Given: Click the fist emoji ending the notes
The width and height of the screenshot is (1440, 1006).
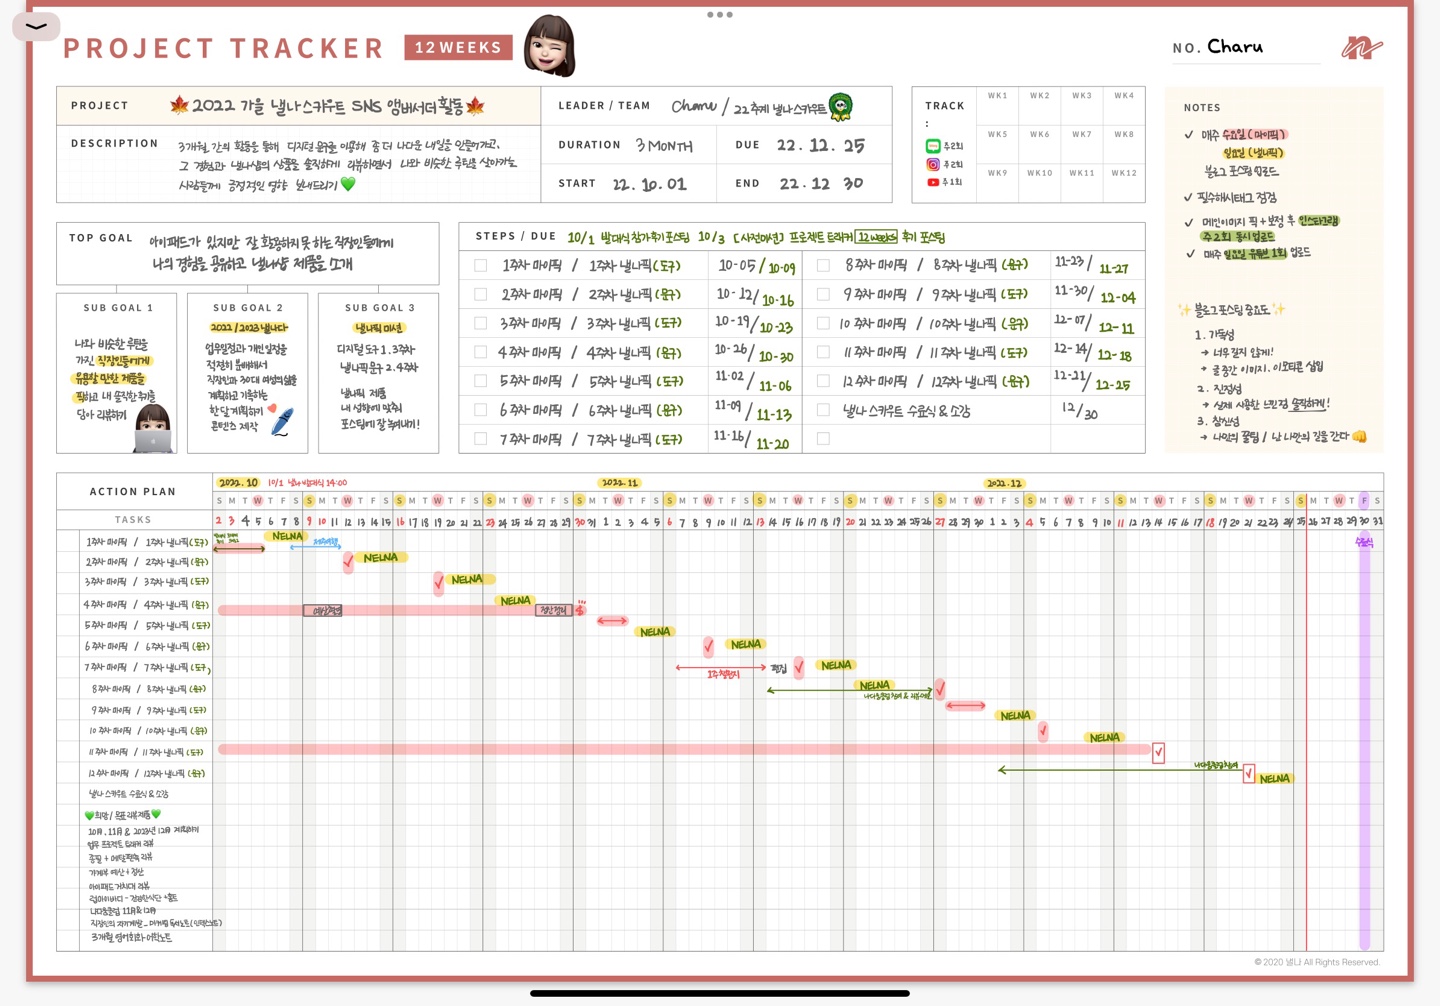Looking at the screenshot, I should pos(1359,437).
